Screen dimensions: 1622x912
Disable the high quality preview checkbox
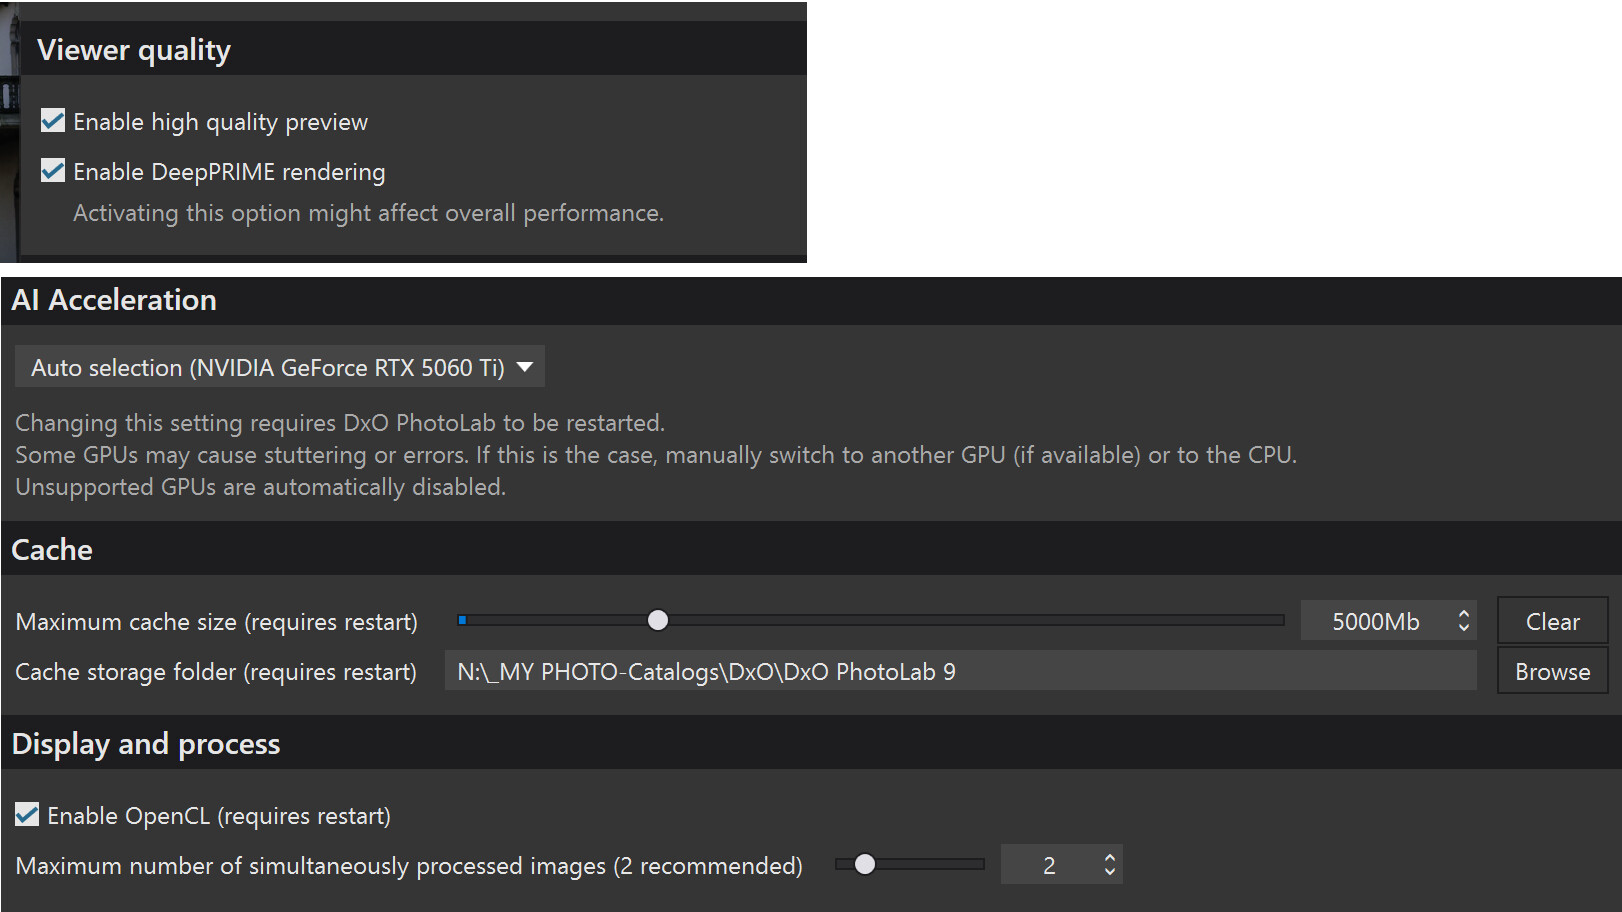click(53, 121)
